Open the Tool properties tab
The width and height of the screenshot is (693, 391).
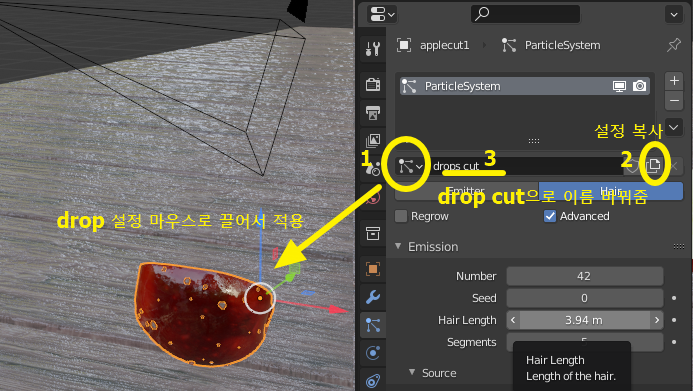373,48
